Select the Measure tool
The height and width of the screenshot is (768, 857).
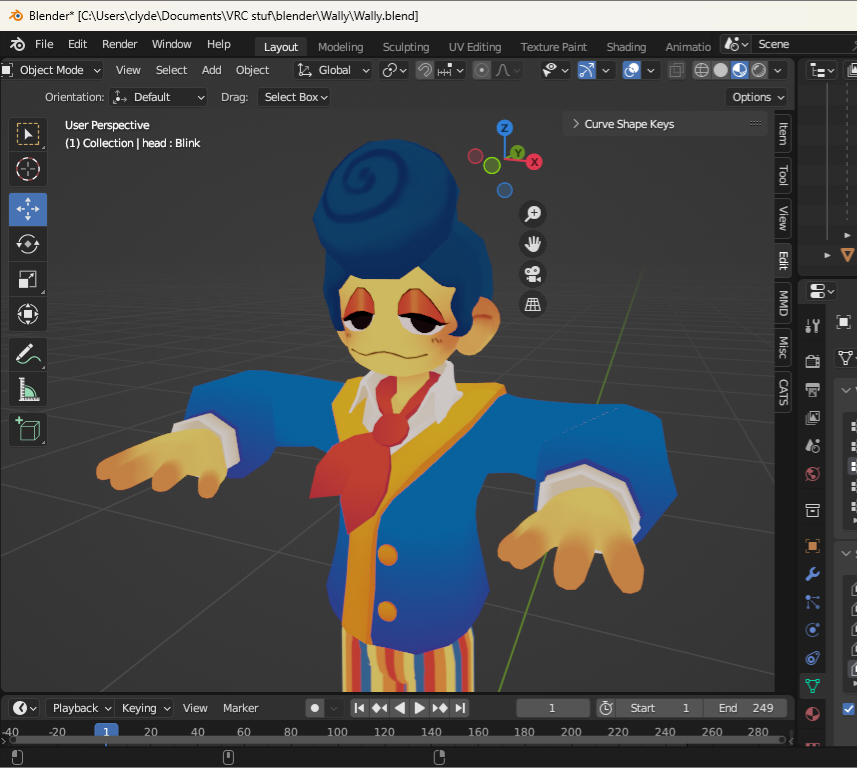[x=28, y=389]
